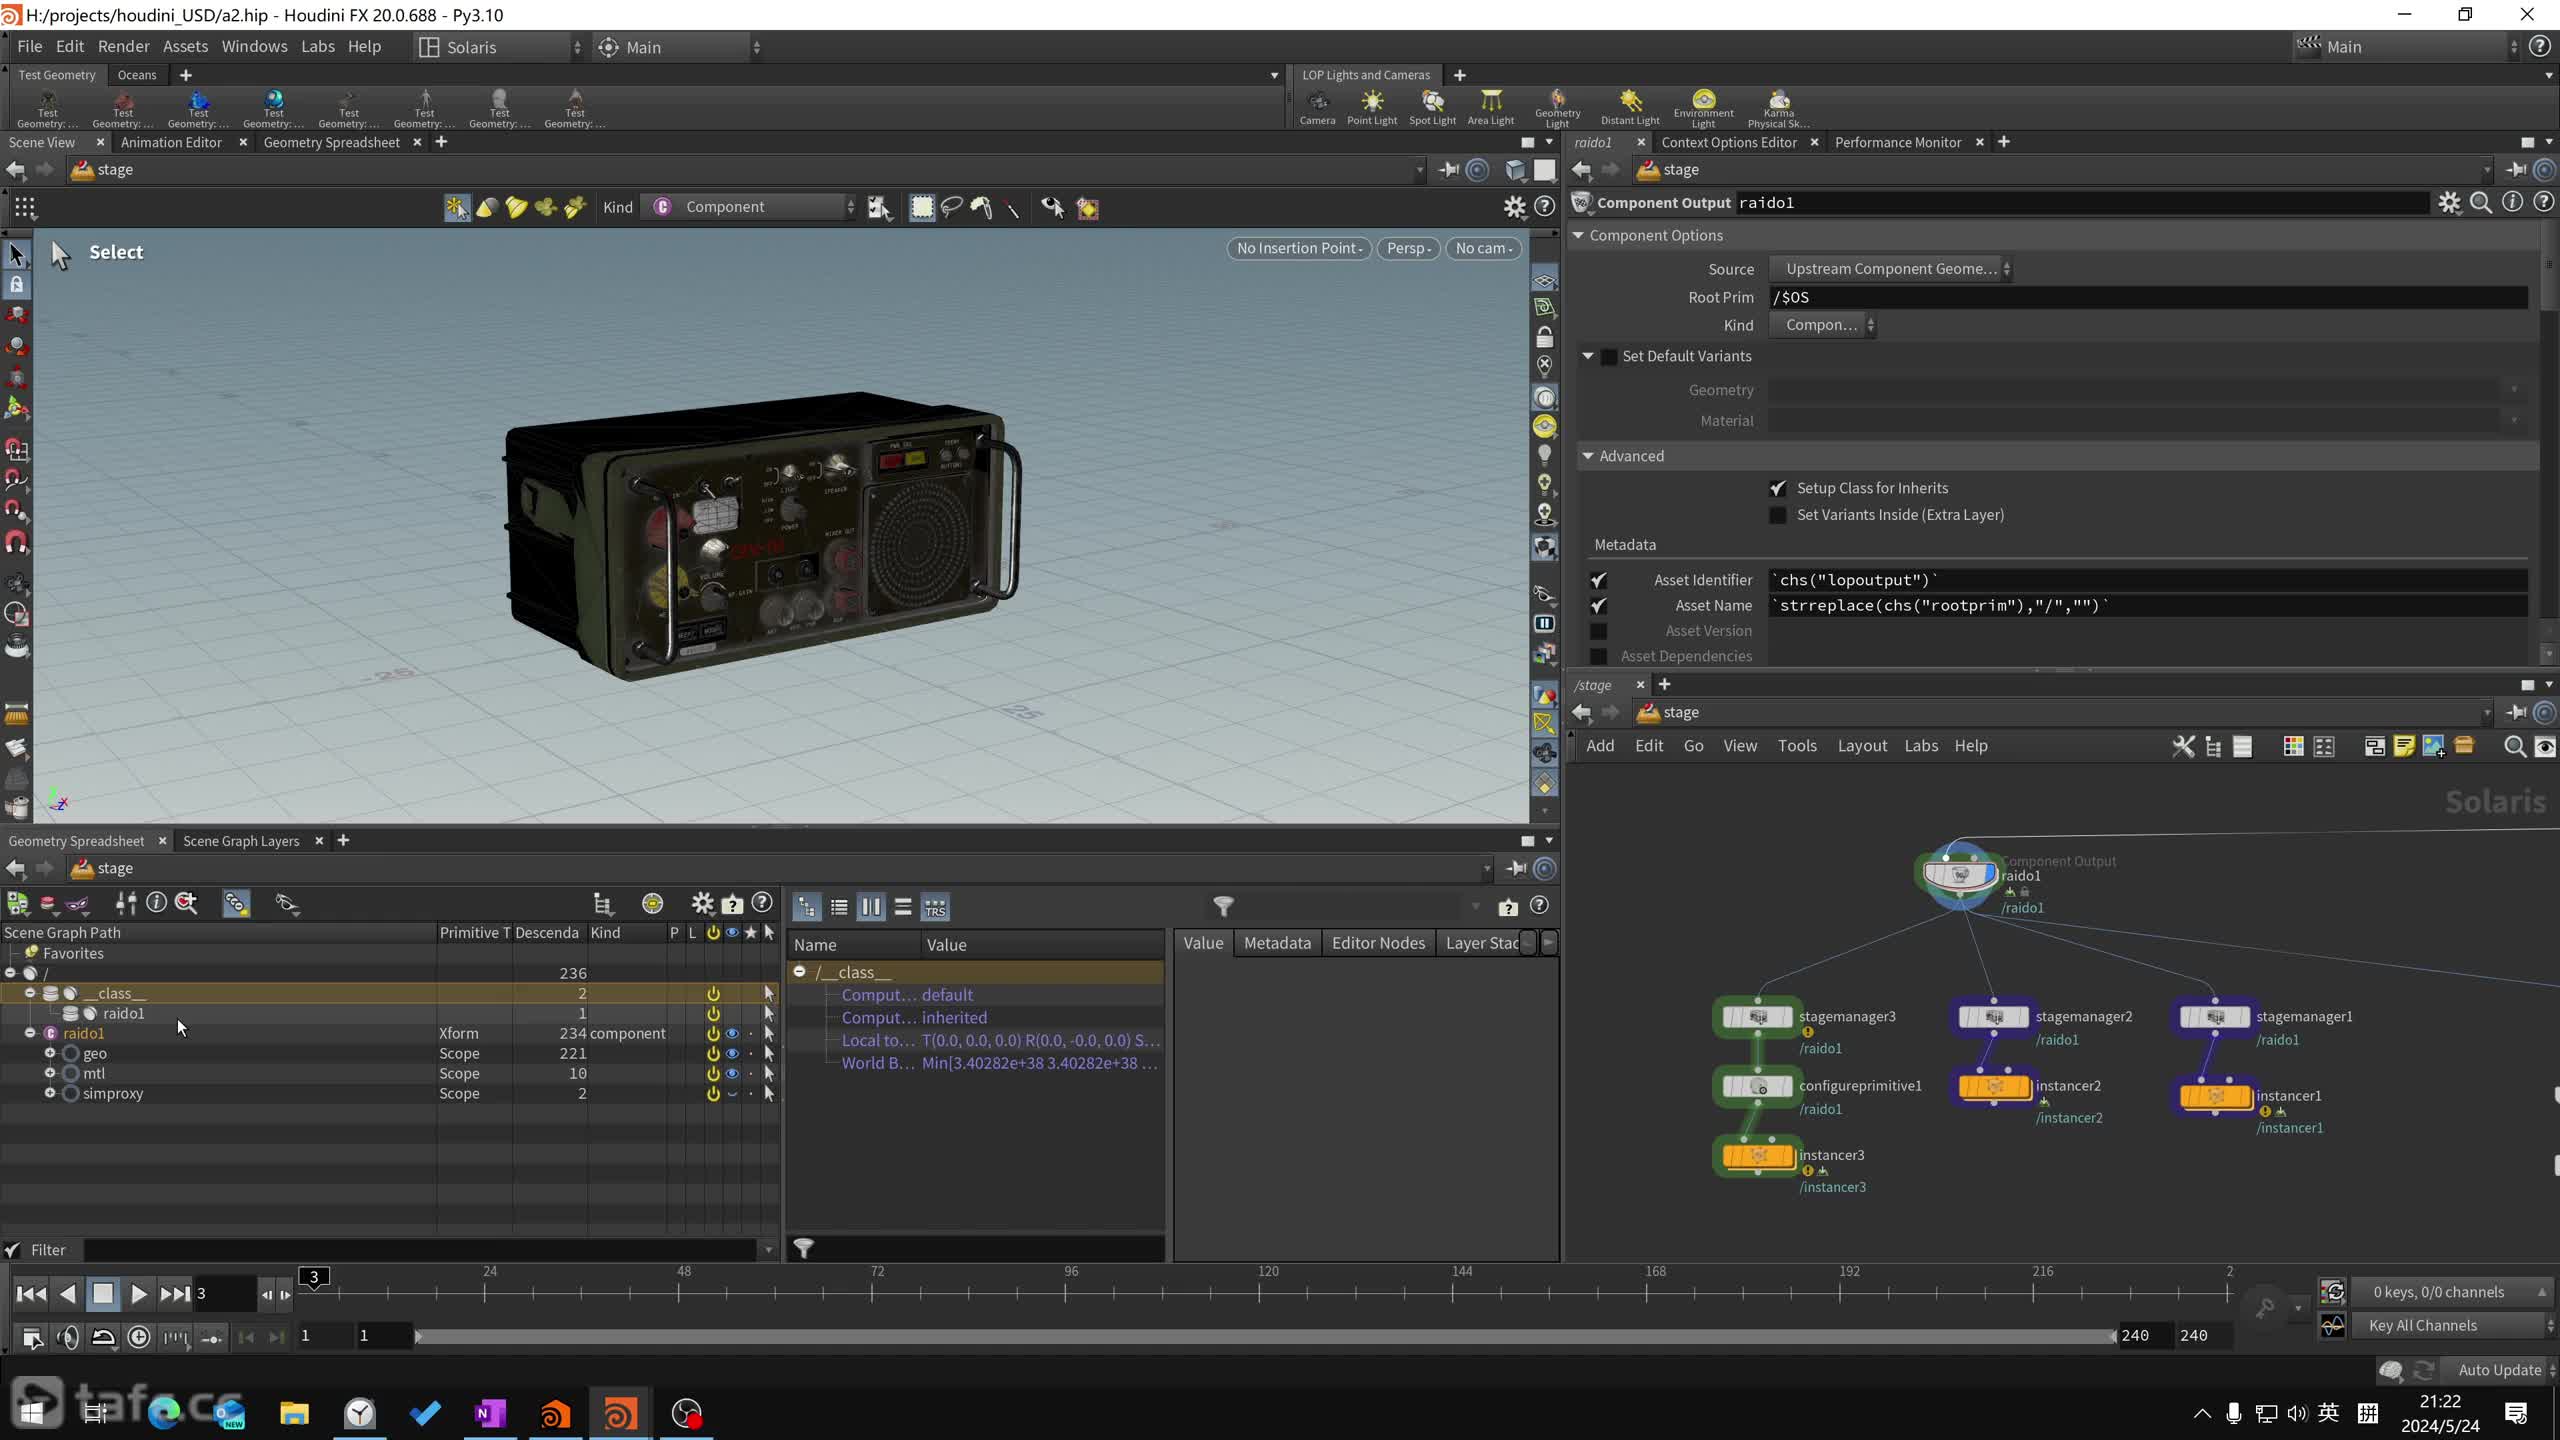Open the Windows menu in menu bar
Viewport: 2560px width, 1440px height.
point(254,46)
